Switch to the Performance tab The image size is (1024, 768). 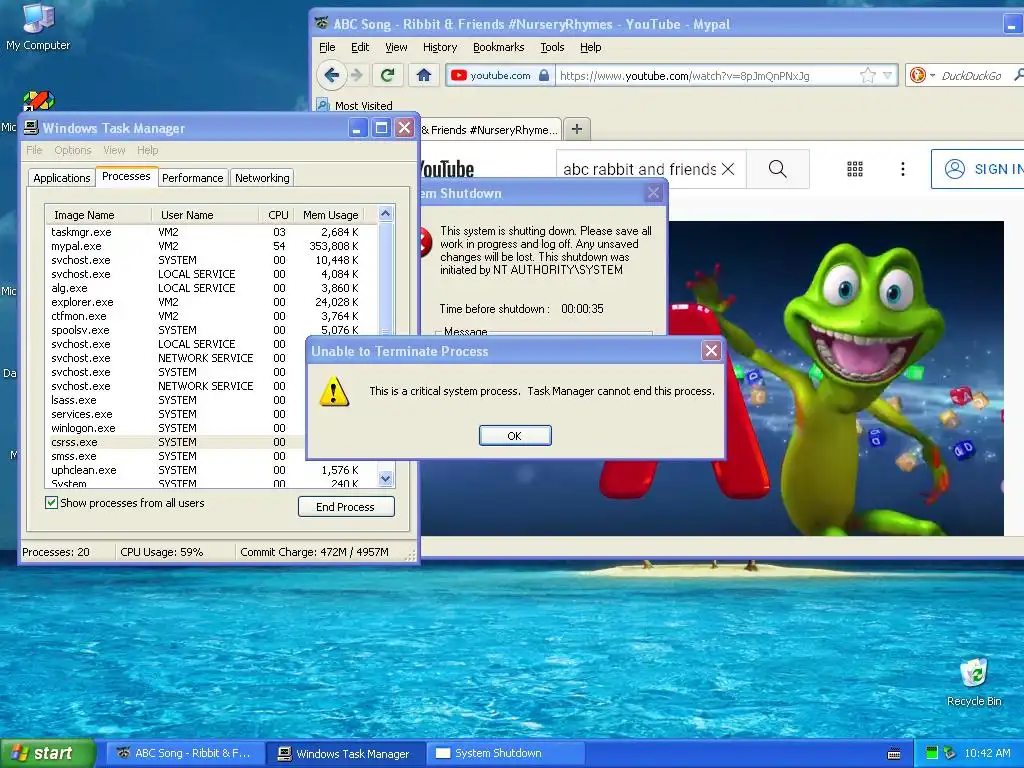tap(192, 178)
